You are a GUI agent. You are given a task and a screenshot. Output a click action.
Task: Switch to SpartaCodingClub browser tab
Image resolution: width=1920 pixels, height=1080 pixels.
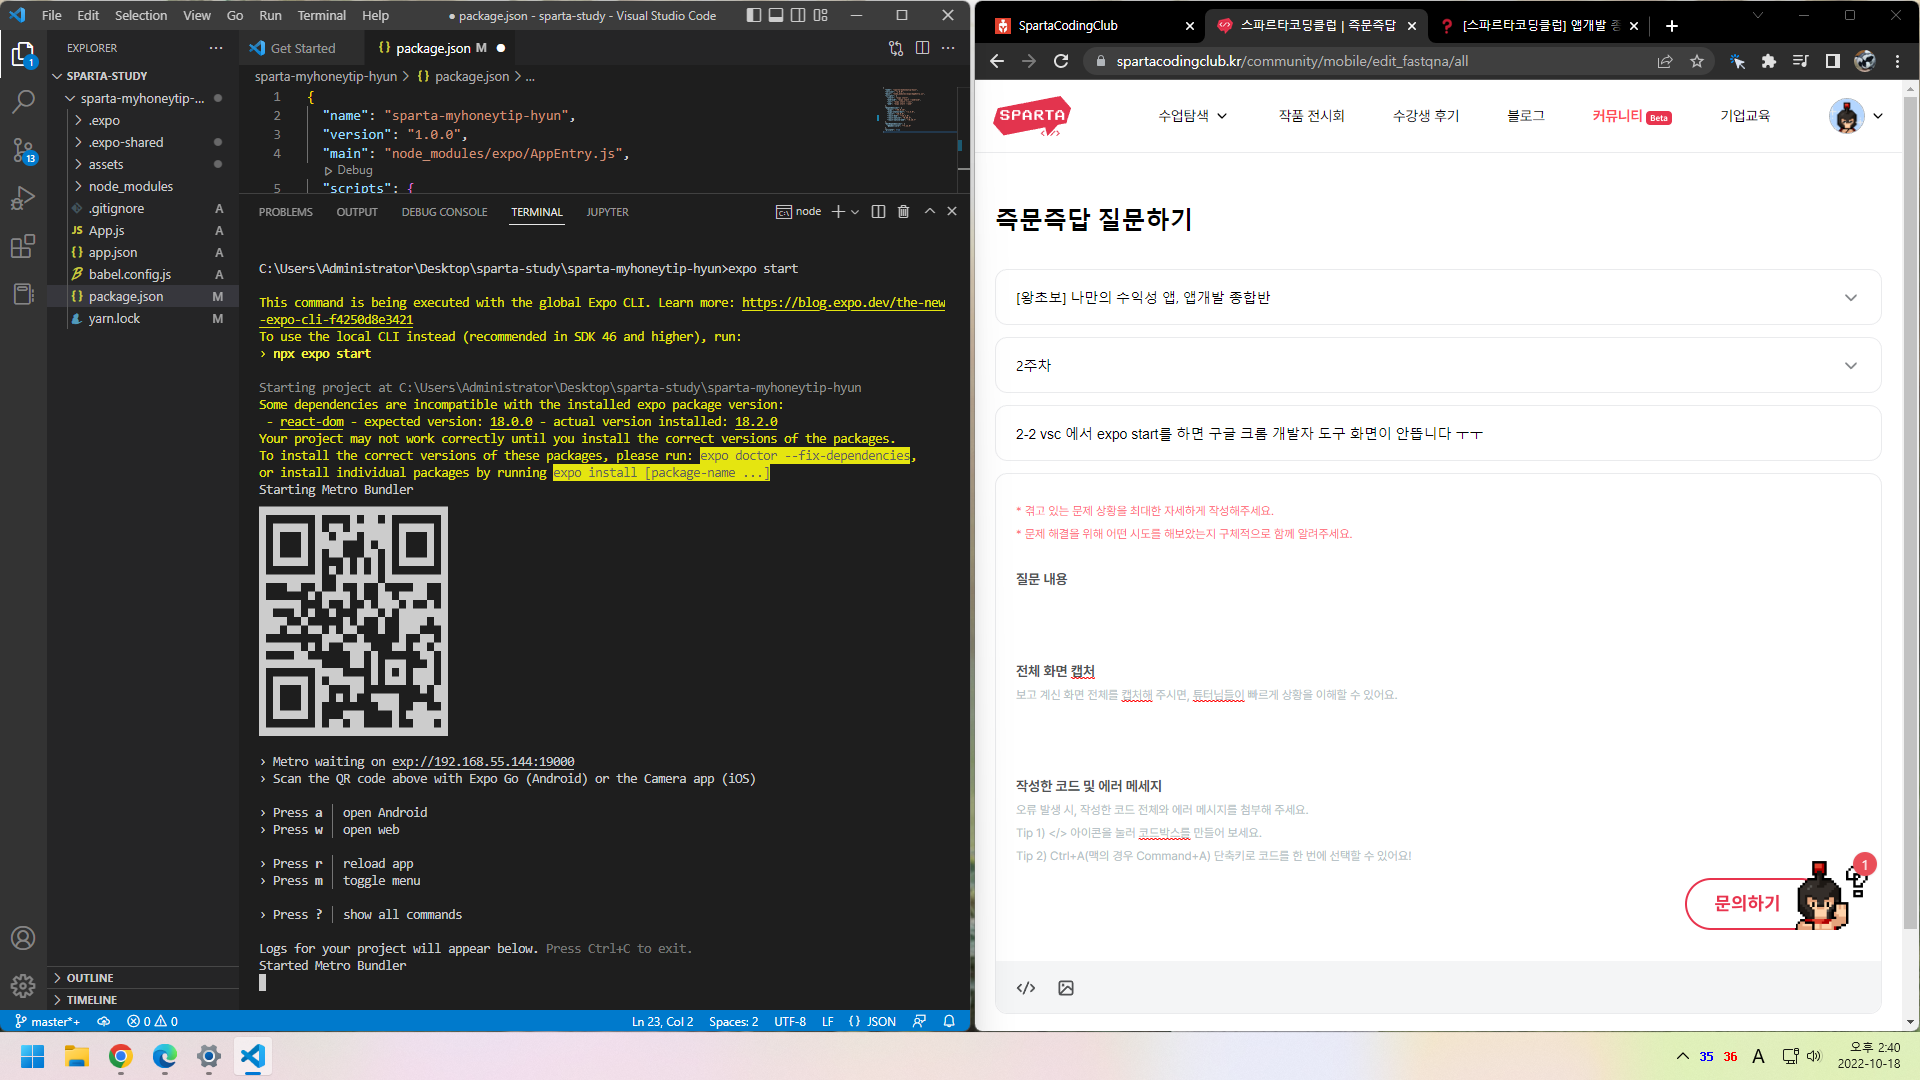[1091, 26]
